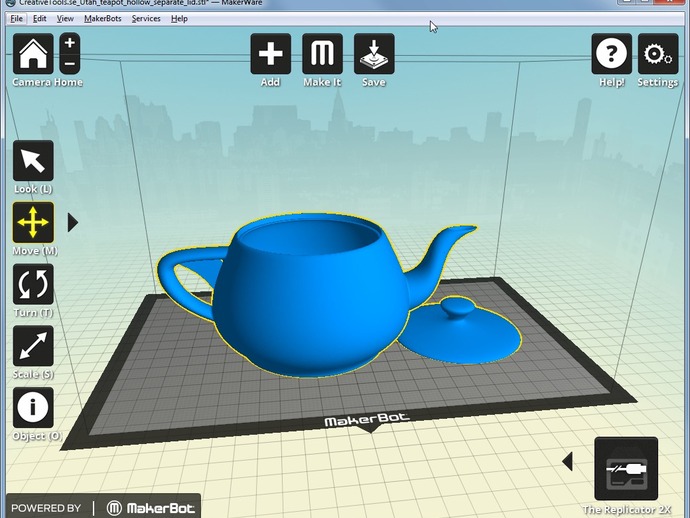Expand the printer status panel arrow

click(x=568, y=461)
